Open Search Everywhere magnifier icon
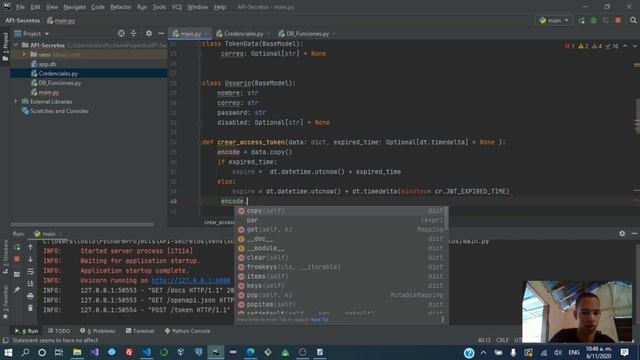Screen dimensions: 640x360 click(633, 20)
